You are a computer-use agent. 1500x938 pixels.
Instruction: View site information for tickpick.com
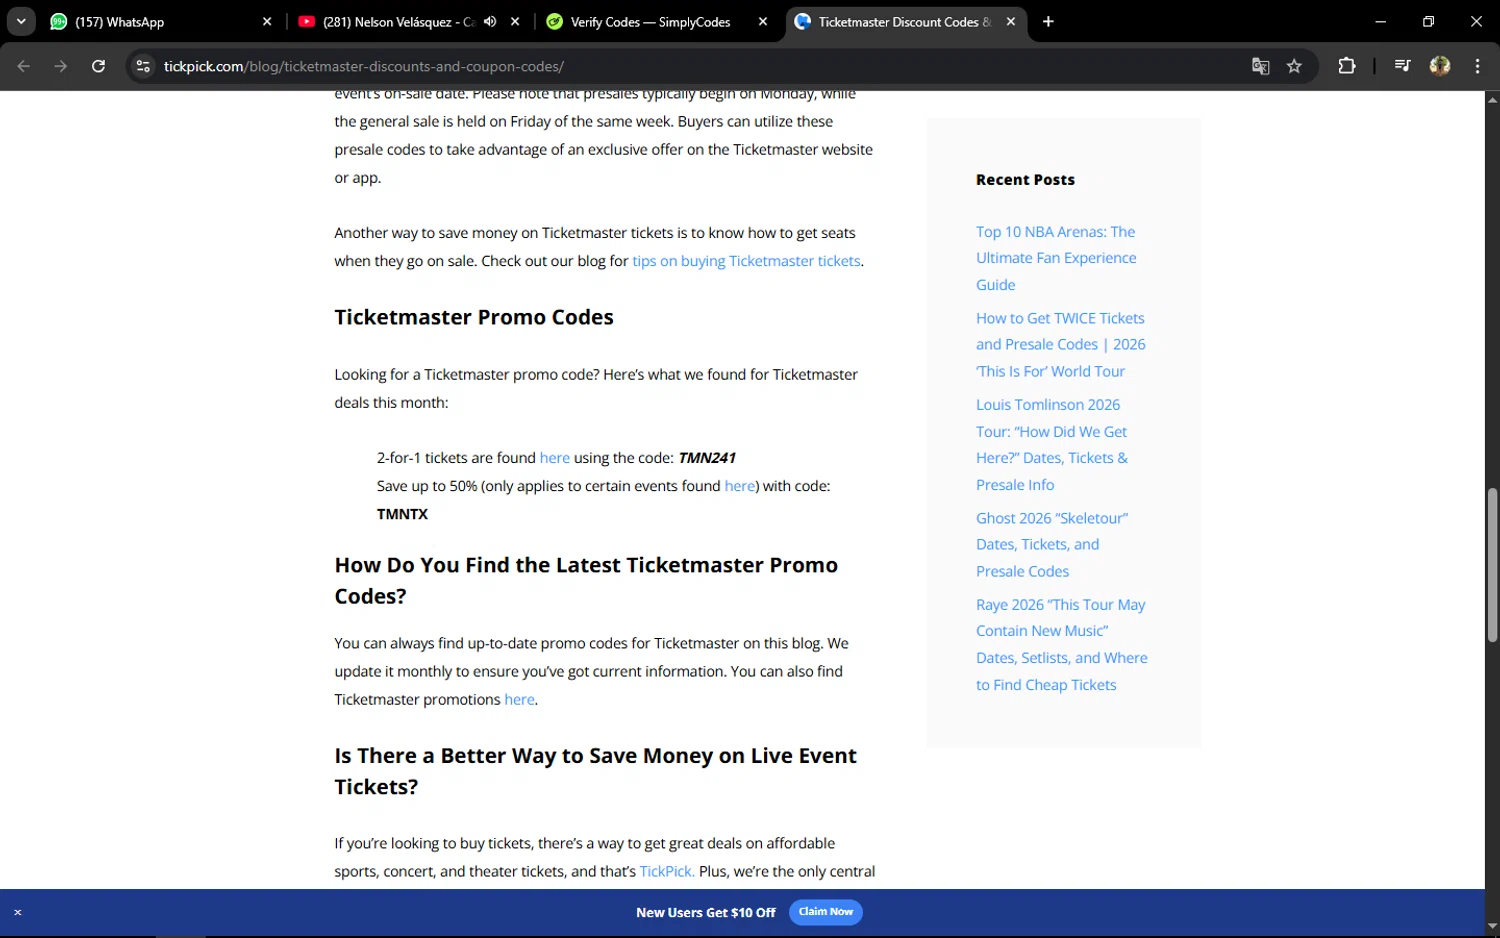click(x=143, y=66)
